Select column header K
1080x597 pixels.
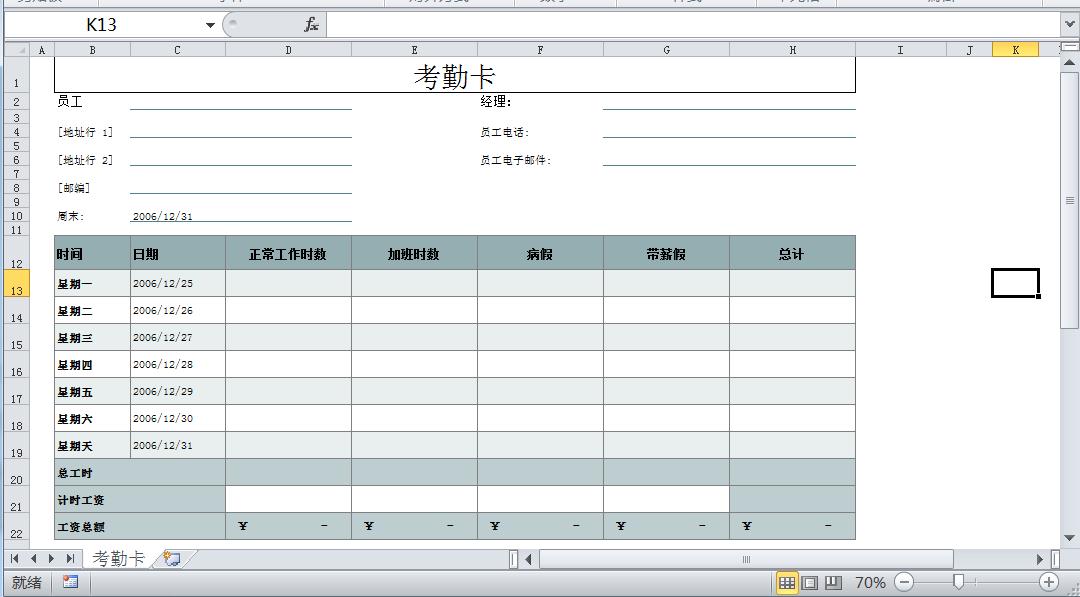pyautogui.click(x=1016, y=48)
